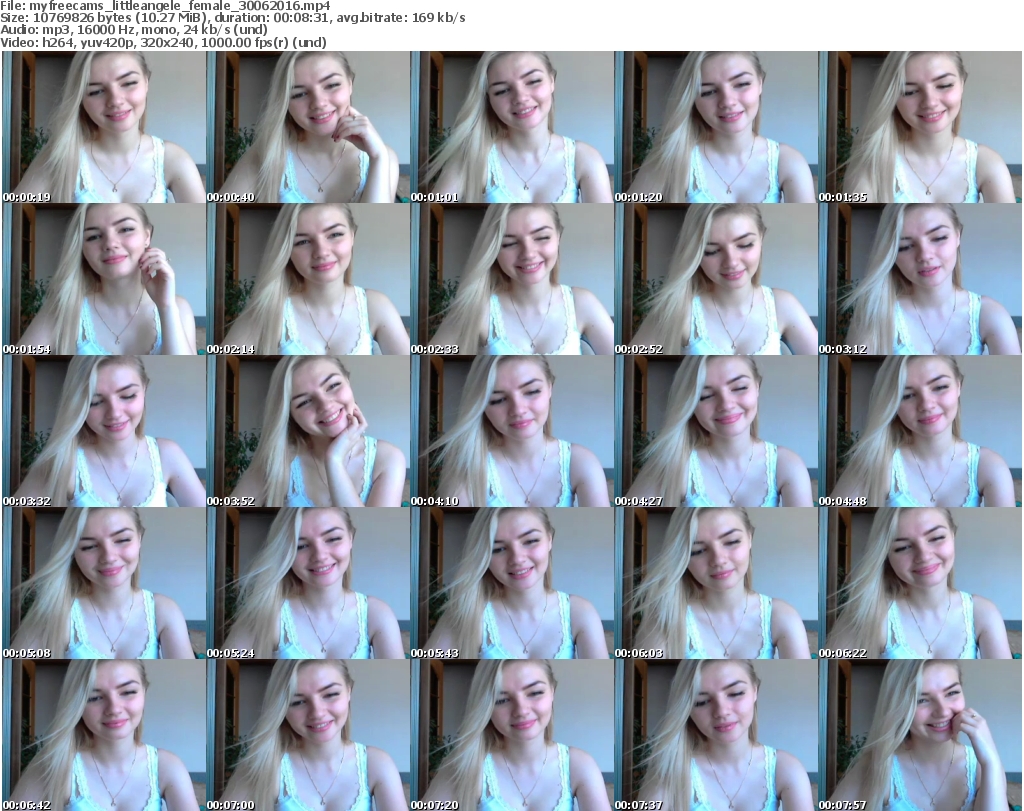Select the thumbnail timestamped 00:00:40

308,127
